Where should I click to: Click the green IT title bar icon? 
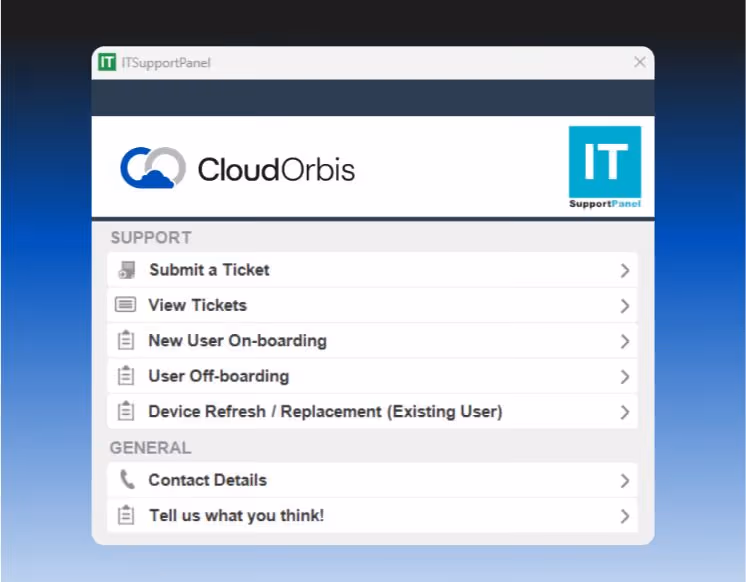coord(107,62)
